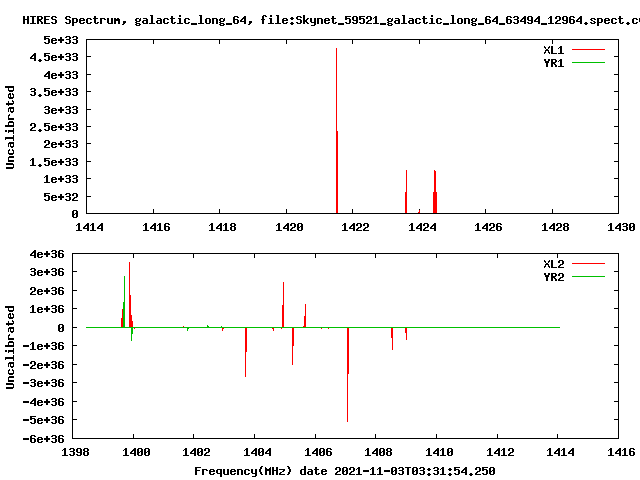Viewport: 640px width, 480px height.
Task: Click the 1430 x-axis tick label
Action: [x=621, y=227]
